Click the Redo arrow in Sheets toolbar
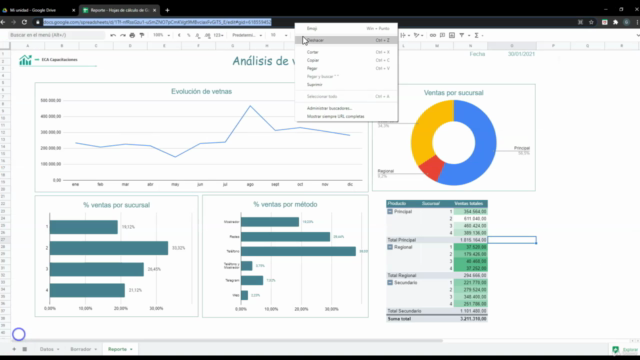 tap(122, 36)
